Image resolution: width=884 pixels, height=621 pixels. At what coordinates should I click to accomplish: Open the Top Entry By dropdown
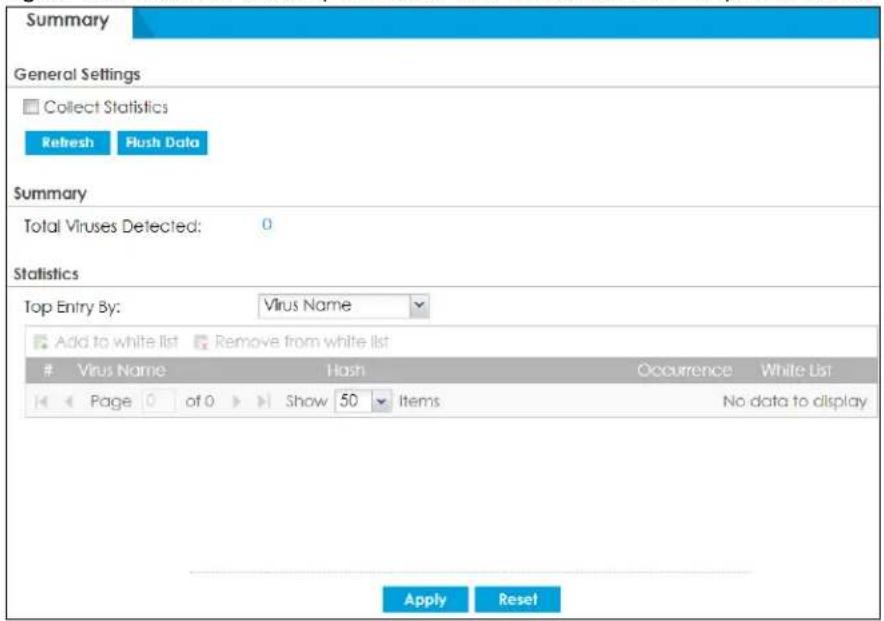pyautogui.click(x=343, y=305)
